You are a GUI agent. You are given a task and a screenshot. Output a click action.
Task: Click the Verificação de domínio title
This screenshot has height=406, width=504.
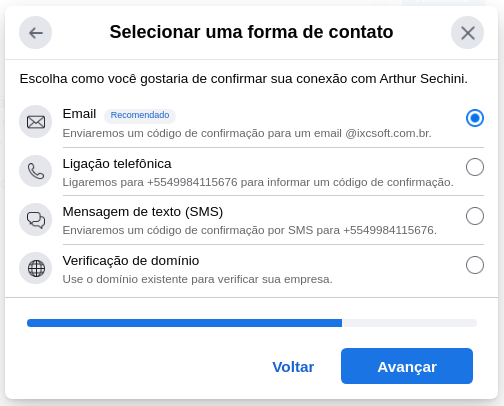(x=131, y=261)
